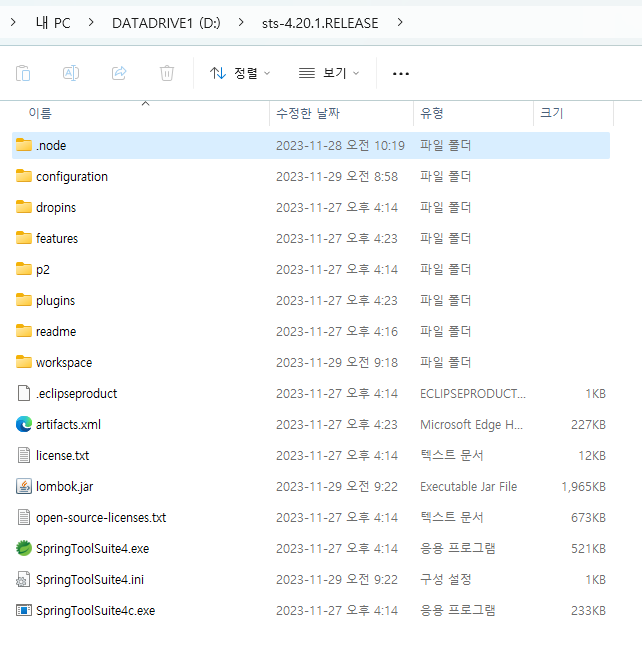The height and width of the screenshot is (671, 642).
Task: Click the readme folder name
Action: (x=56, y=332)
